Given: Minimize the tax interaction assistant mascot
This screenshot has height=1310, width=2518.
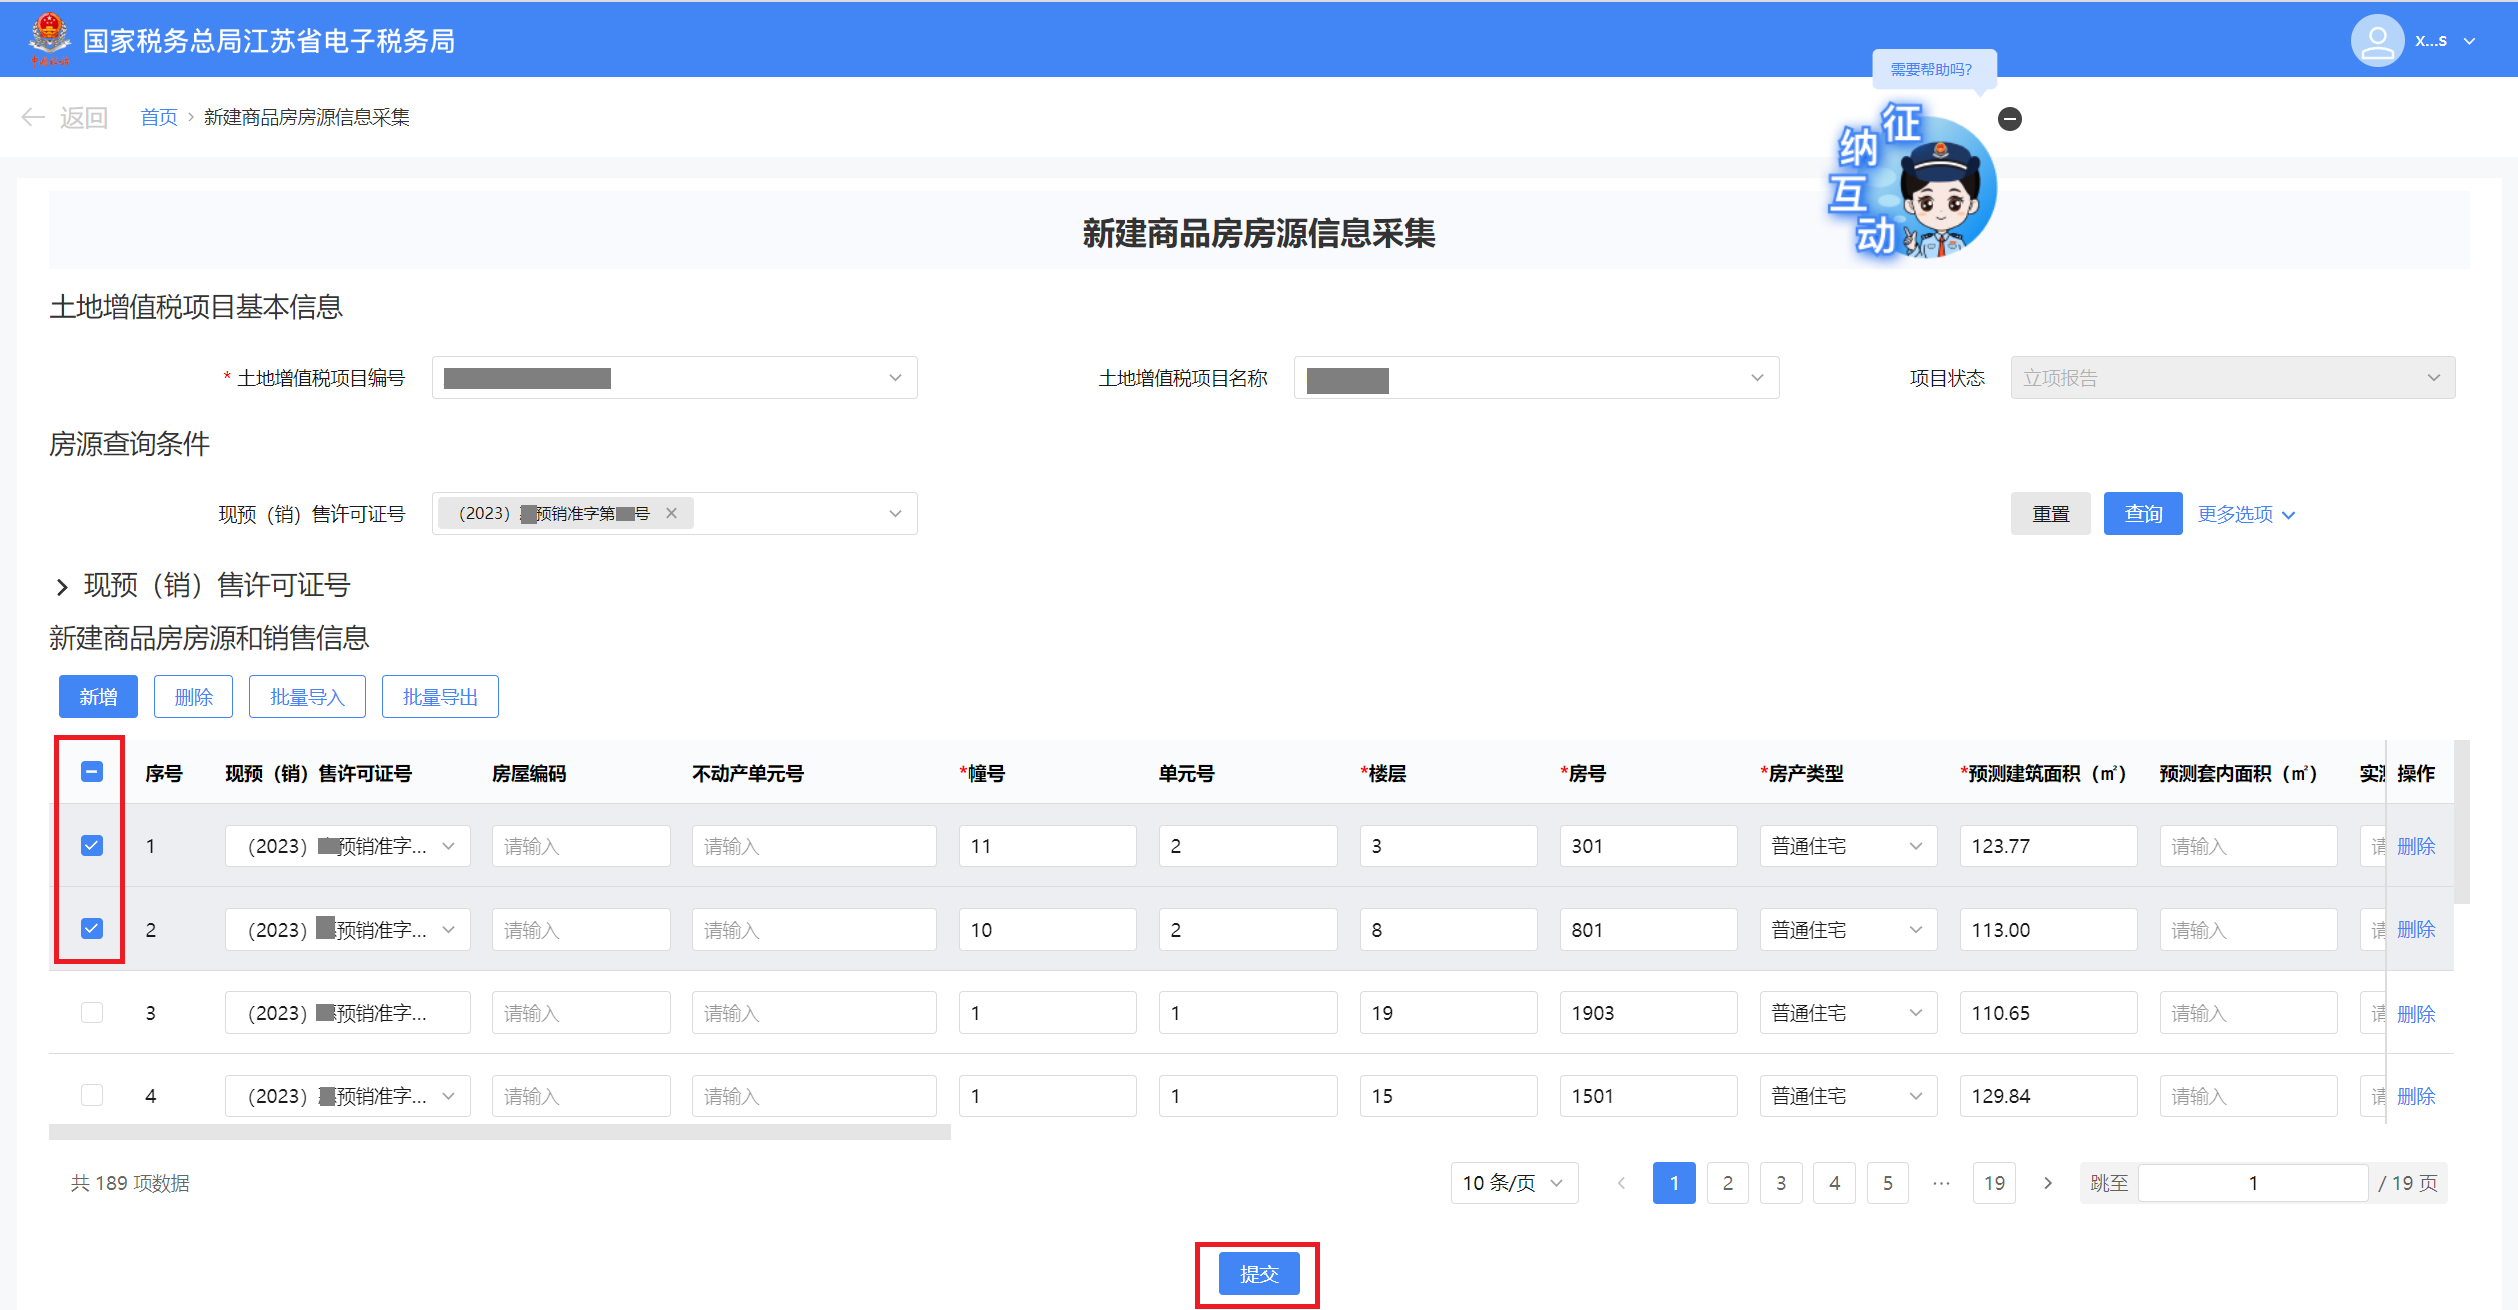Looking at the screenshot, I should pos(2009,119).
